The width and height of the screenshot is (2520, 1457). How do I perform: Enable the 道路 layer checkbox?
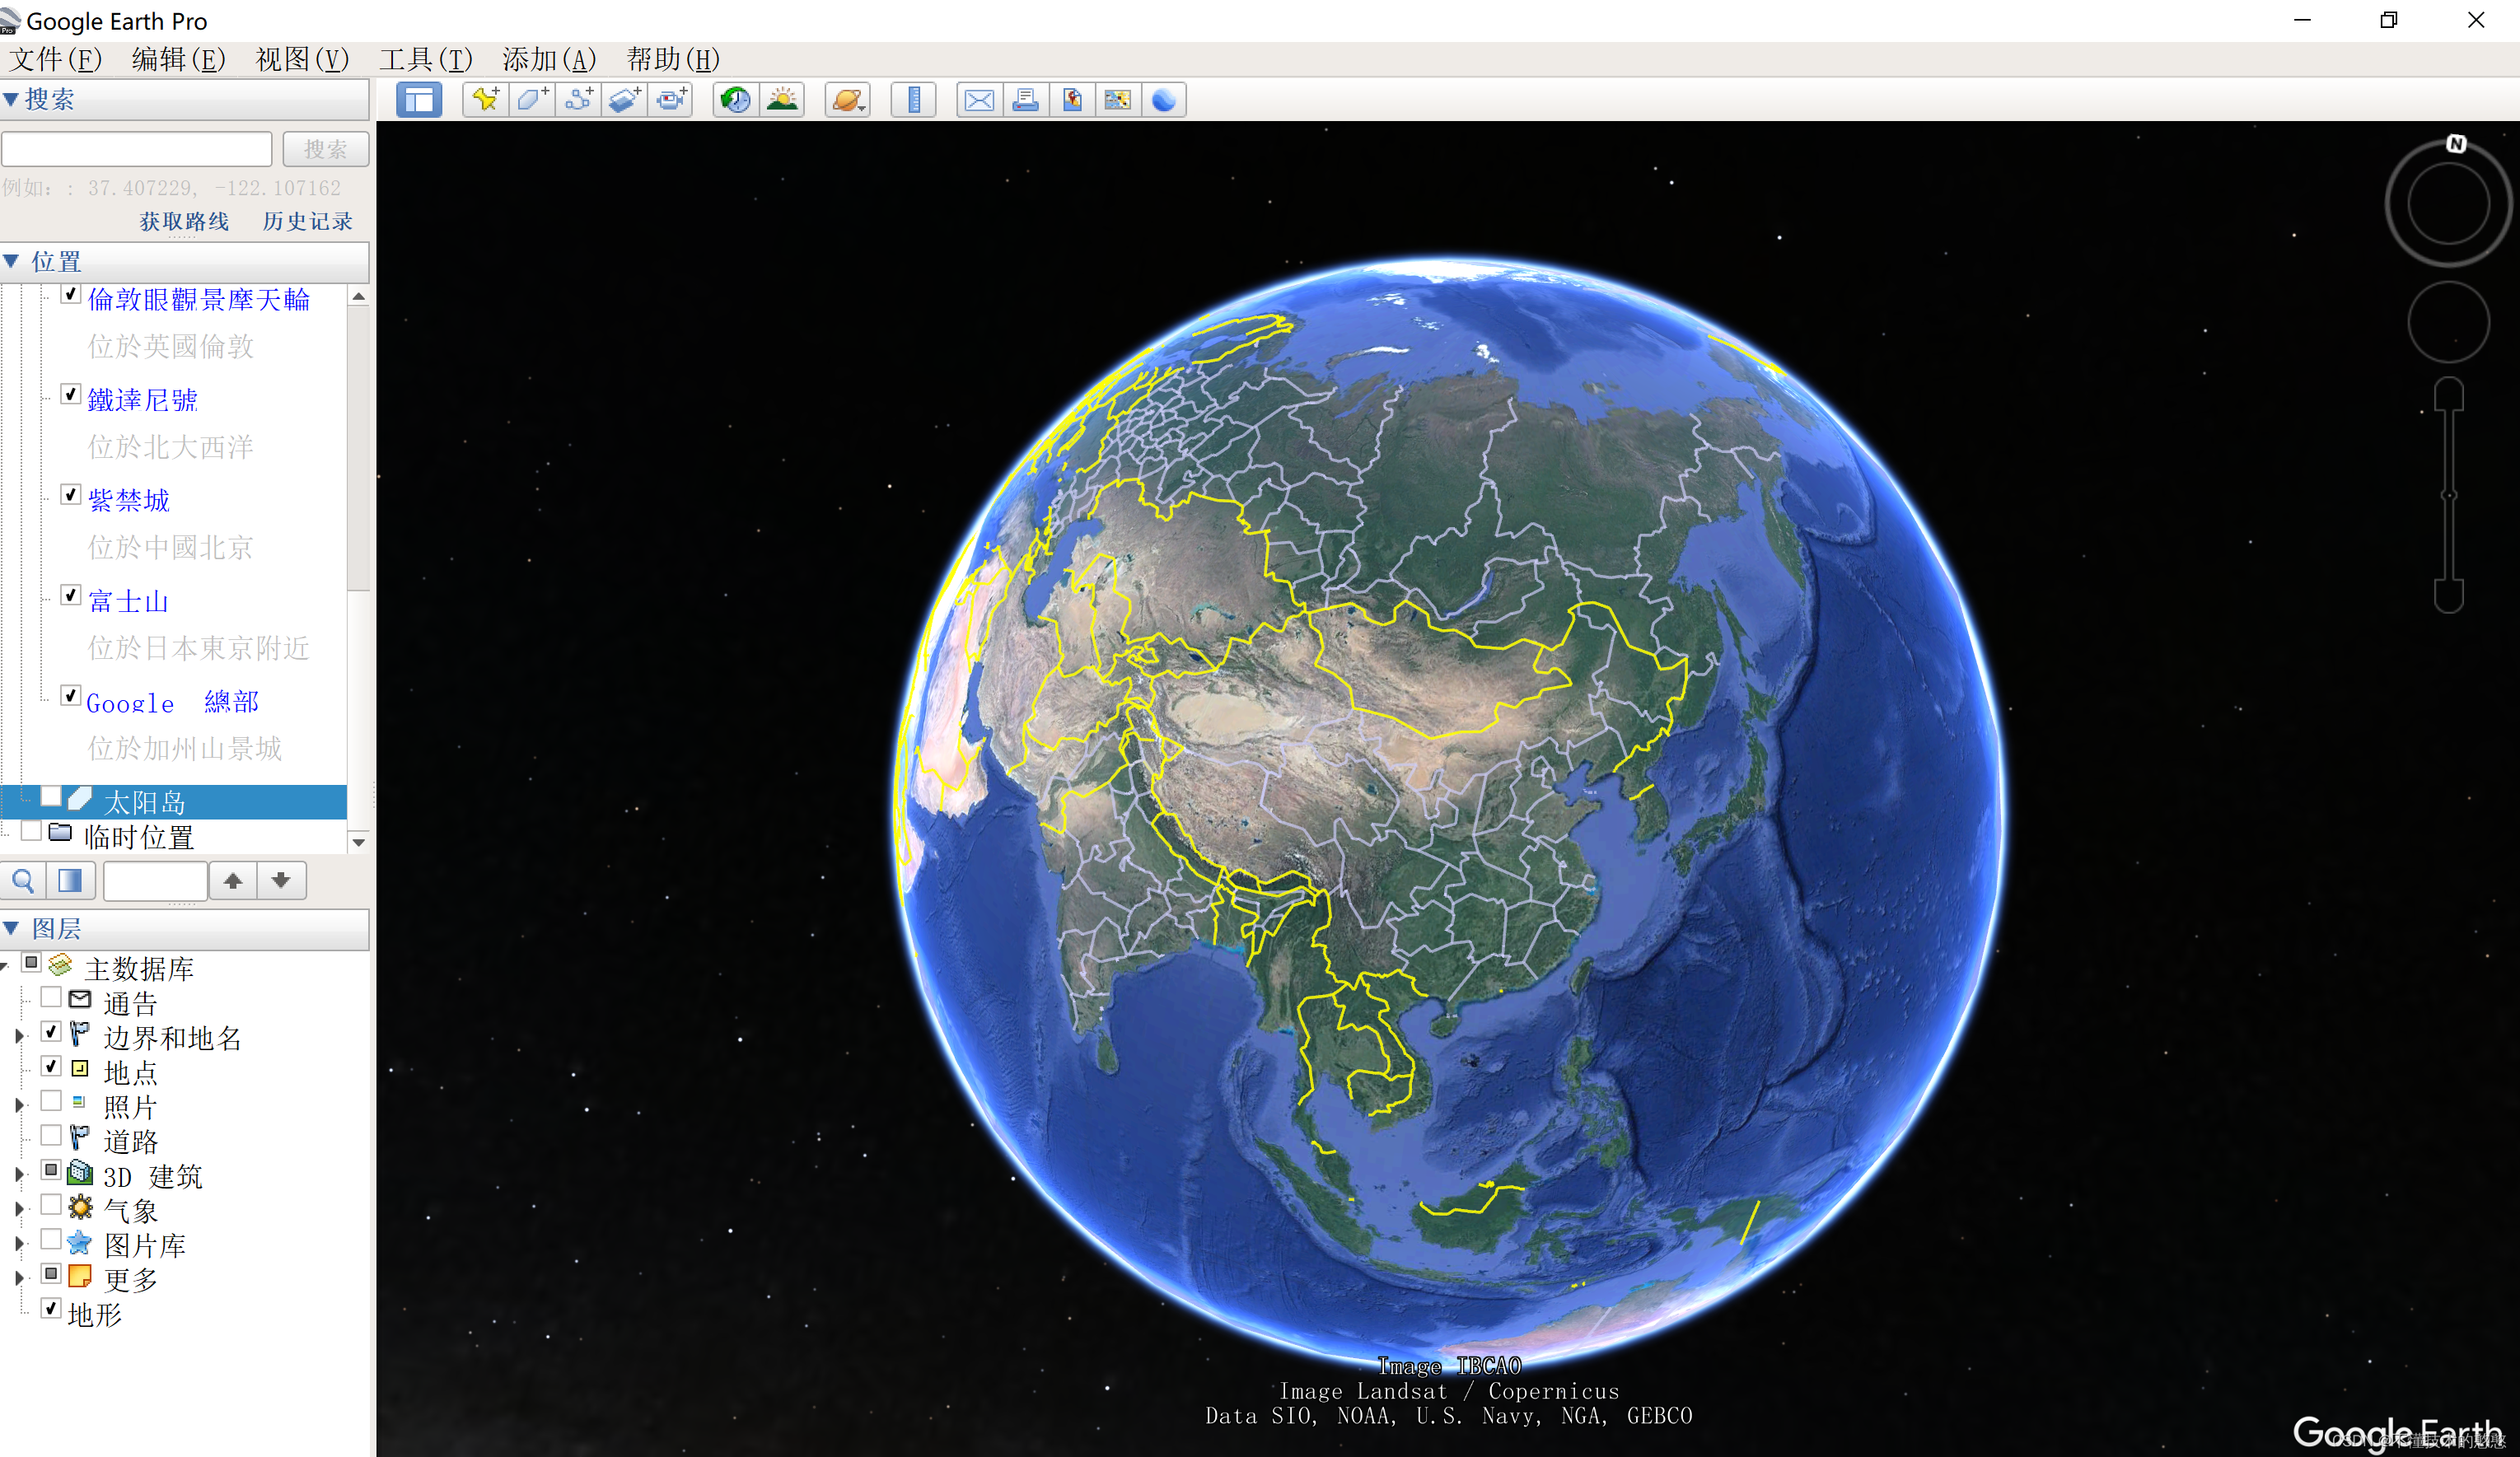[x=51, y=1136]
